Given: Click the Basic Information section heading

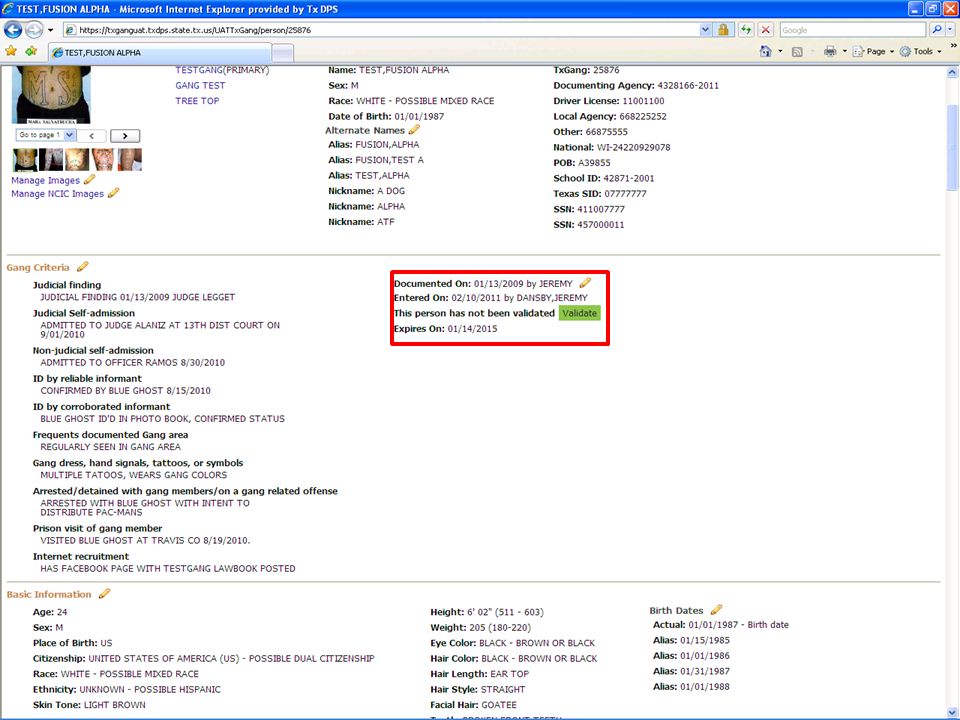Looking at the screenshot, I should [49, 594].
